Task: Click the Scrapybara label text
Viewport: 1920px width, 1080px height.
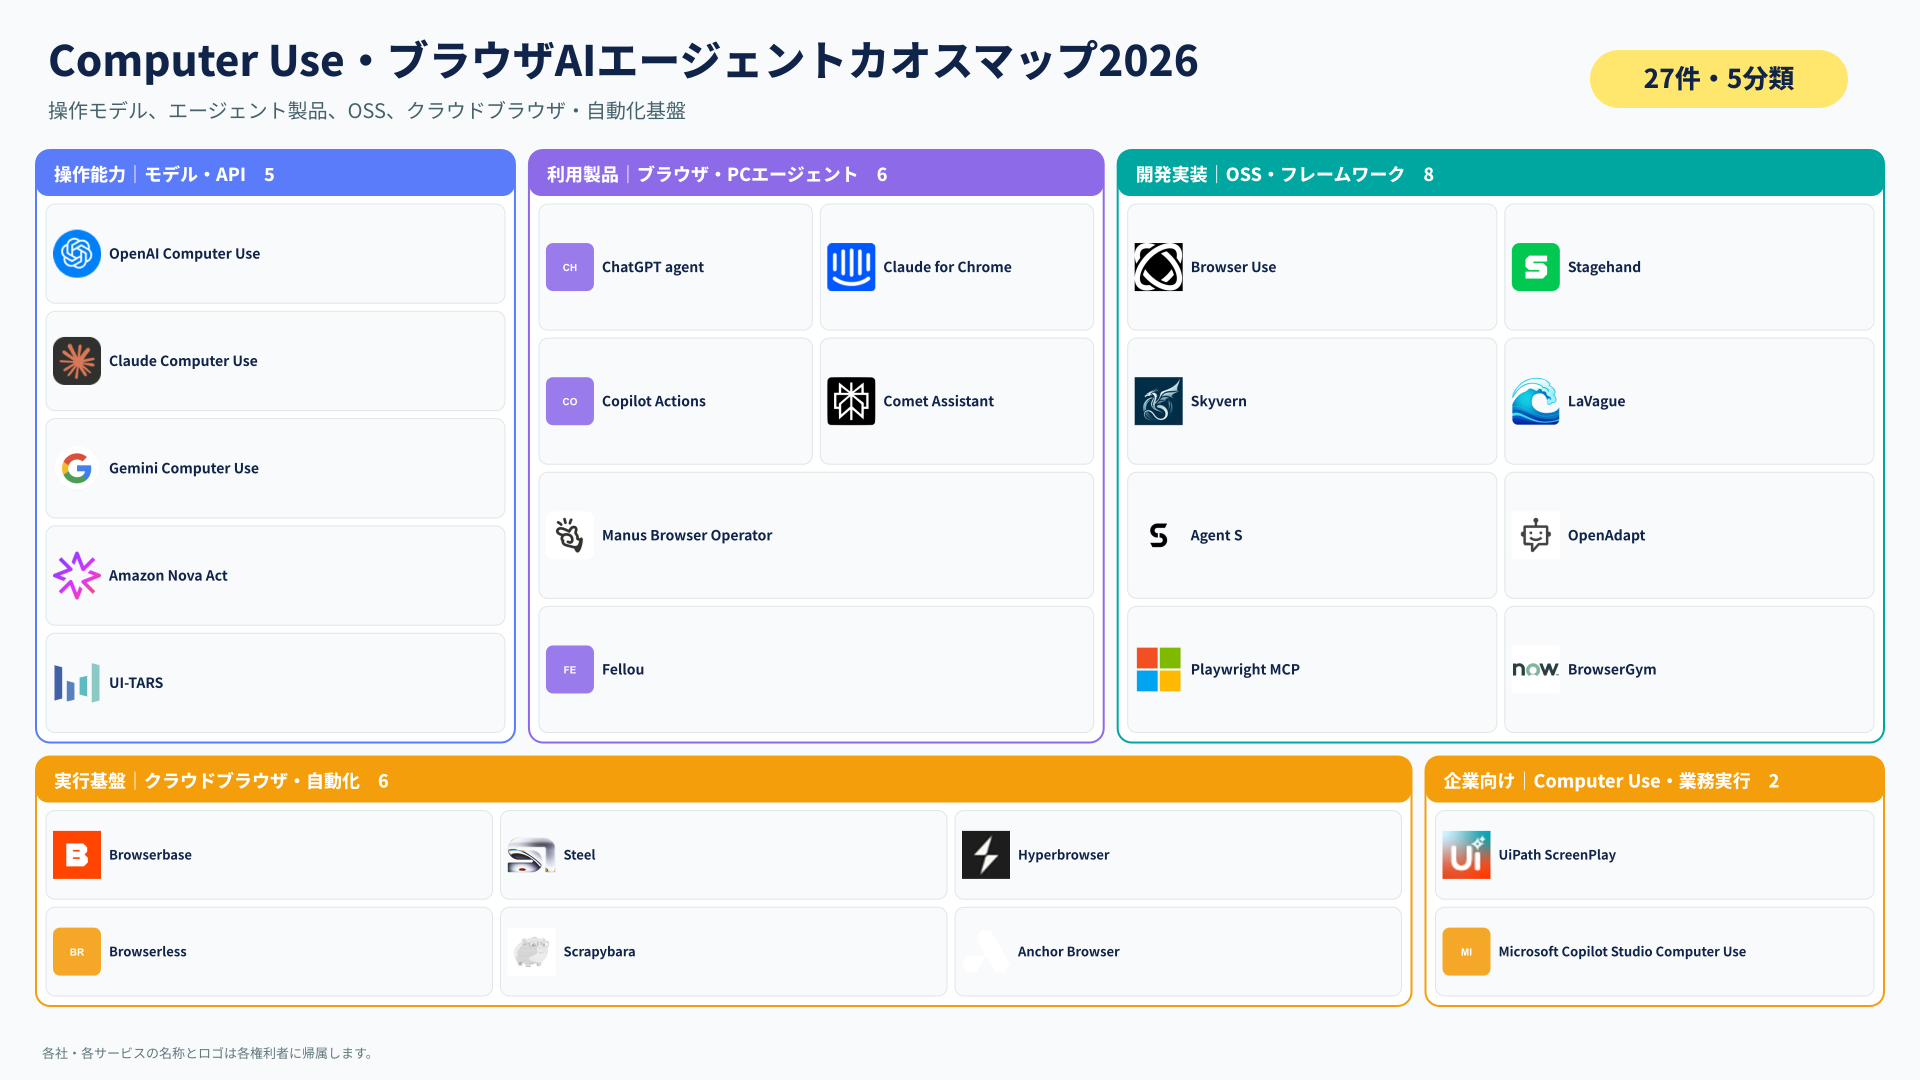Action: click(x=599, y=952)
